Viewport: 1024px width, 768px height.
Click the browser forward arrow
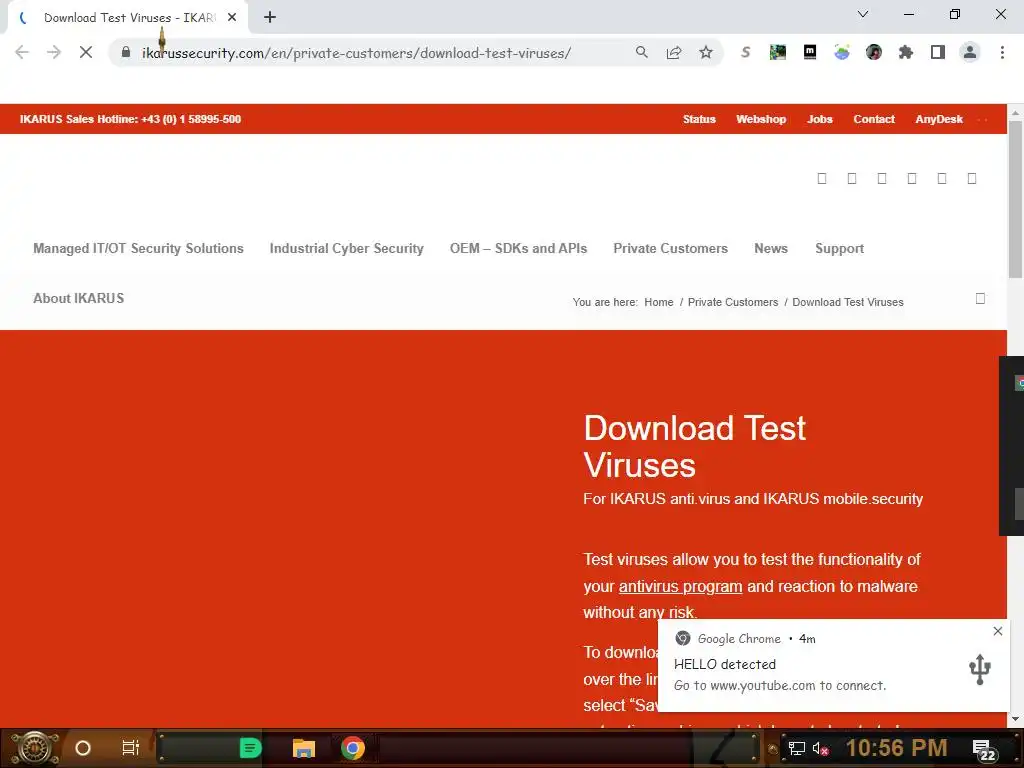click(x=54, y=52)
